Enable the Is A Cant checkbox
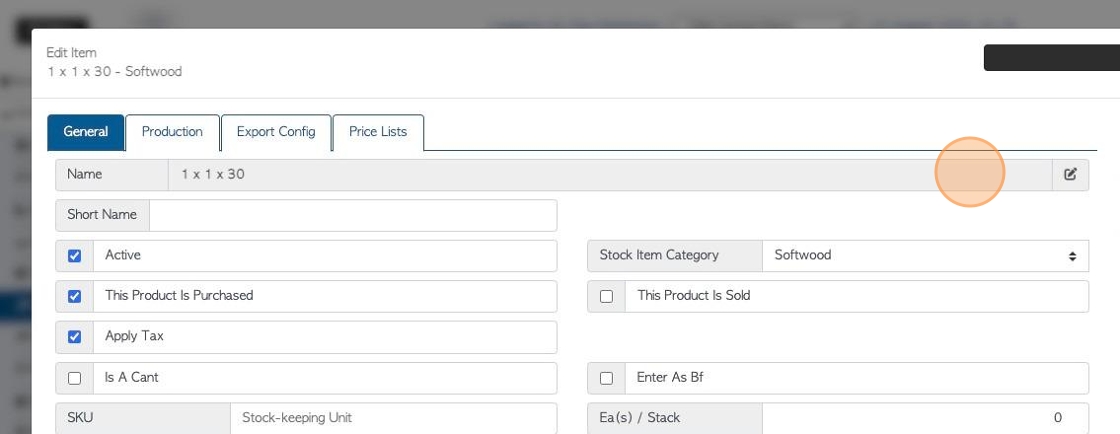The width and height of the screenshot is (1120, 434). pos(74,378)
